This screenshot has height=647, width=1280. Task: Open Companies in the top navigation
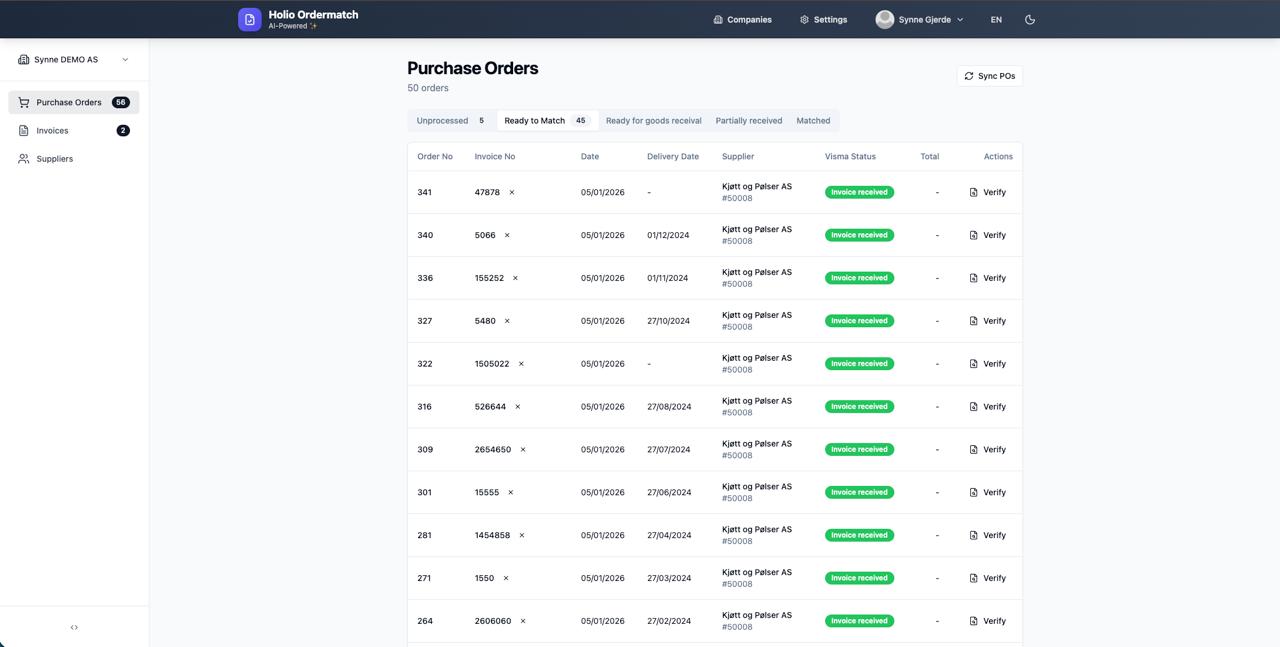coord(742,19)
